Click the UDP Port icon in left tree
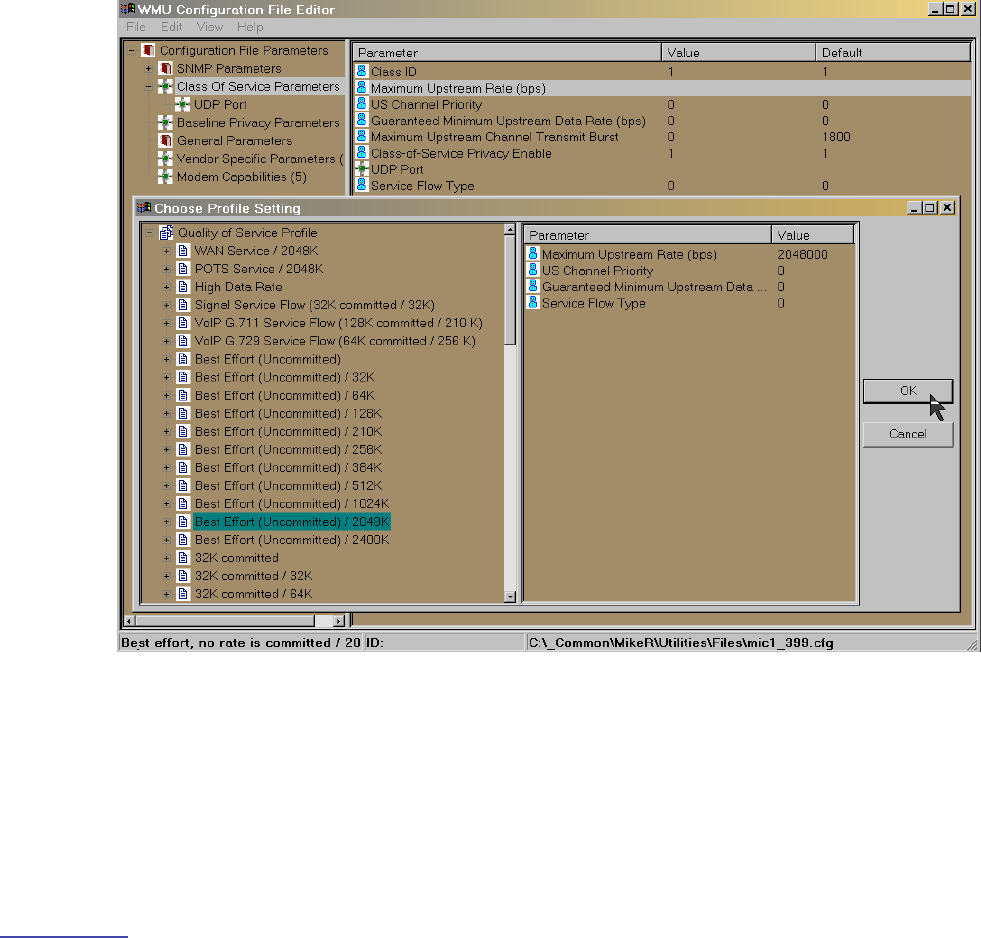 183,105
